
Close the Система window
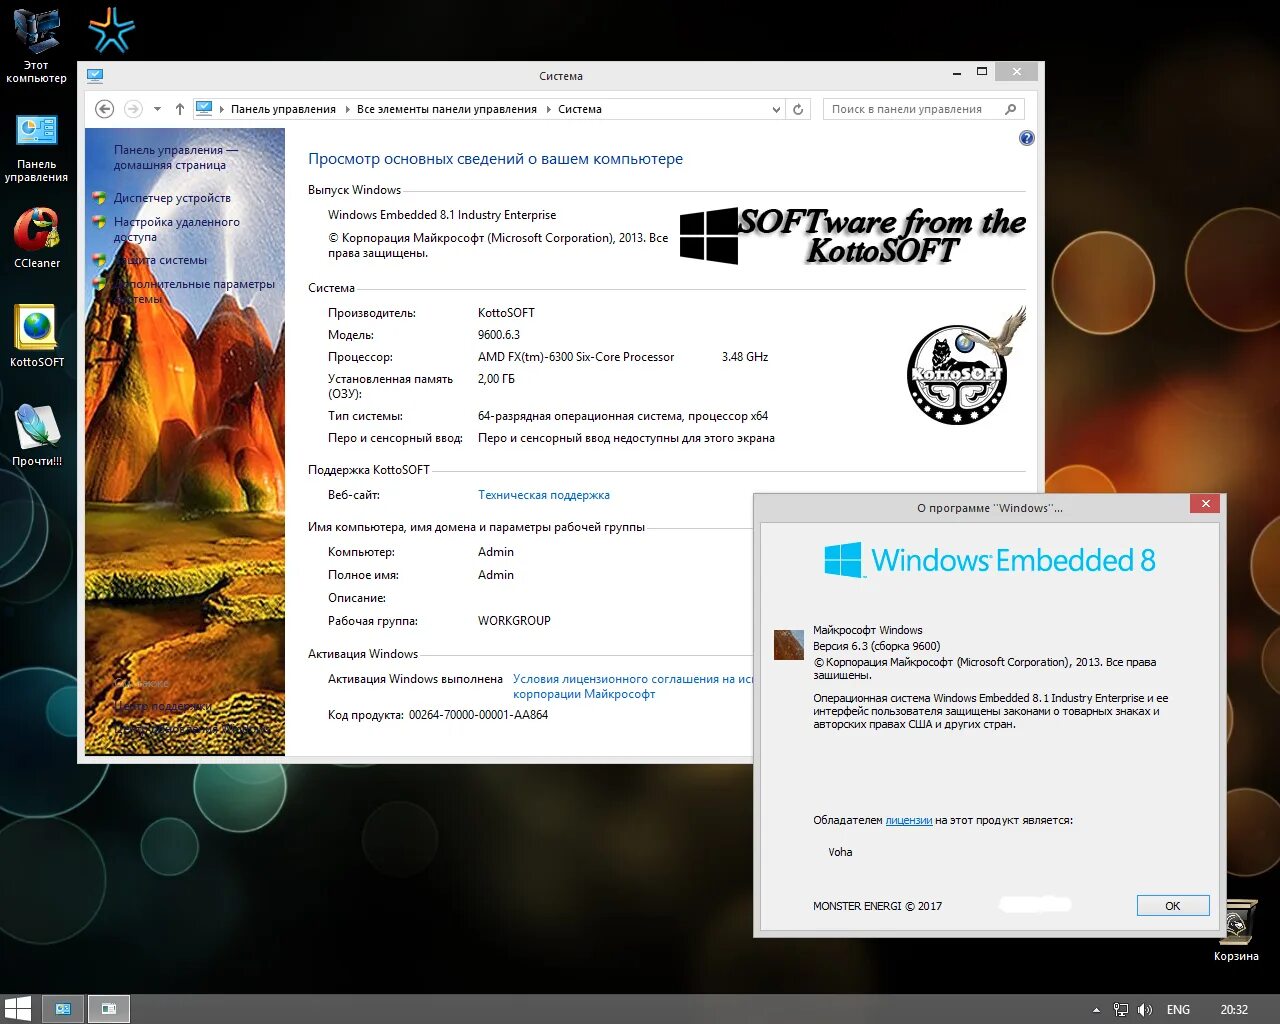[1017, 72]
